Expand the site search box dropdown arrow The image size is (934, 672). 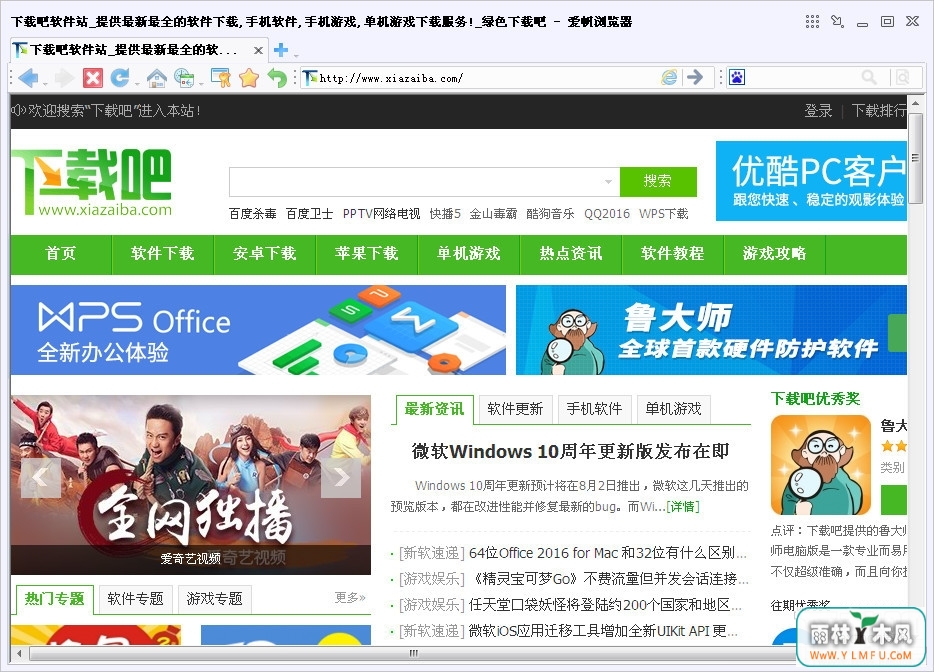(x=608, y=182)
